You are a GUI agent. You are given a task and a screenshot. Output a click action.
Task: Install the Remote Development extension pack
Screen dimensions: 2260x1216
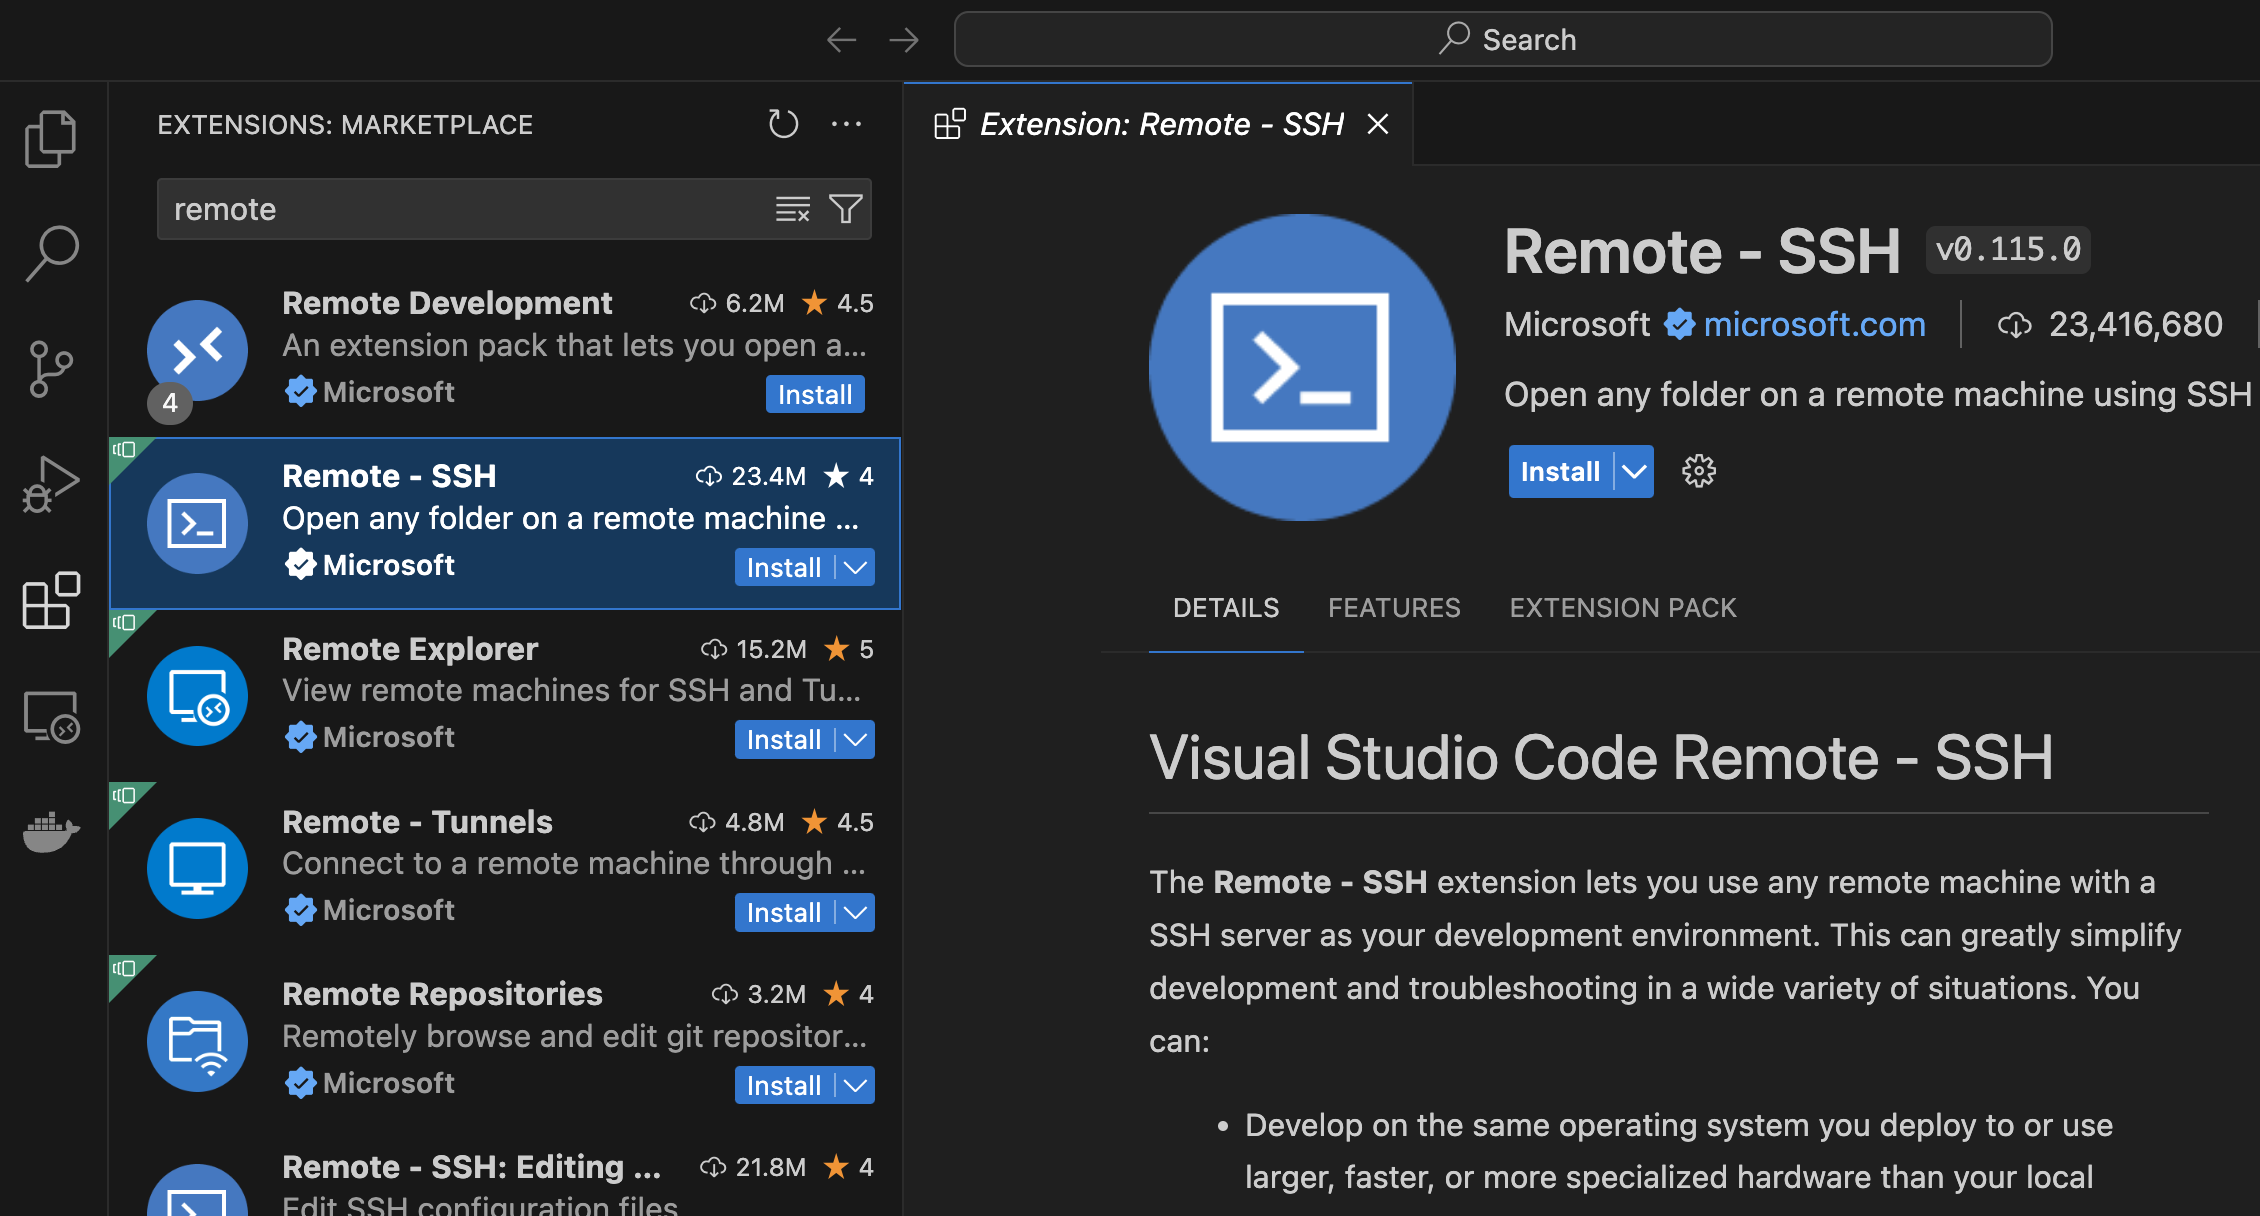pos(814,394)
